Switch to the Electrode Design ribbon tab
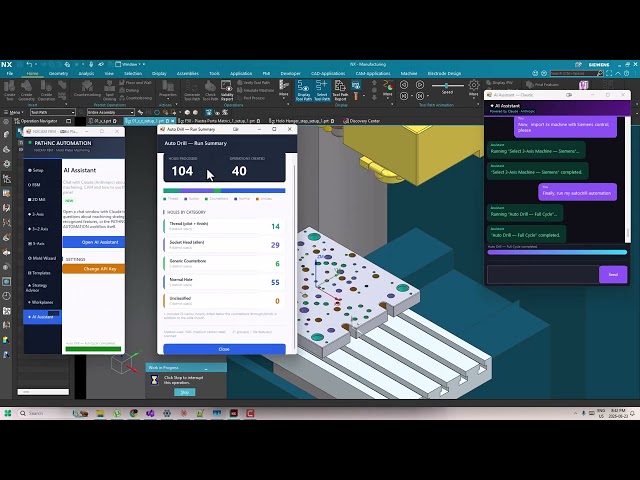 (444, 73)
